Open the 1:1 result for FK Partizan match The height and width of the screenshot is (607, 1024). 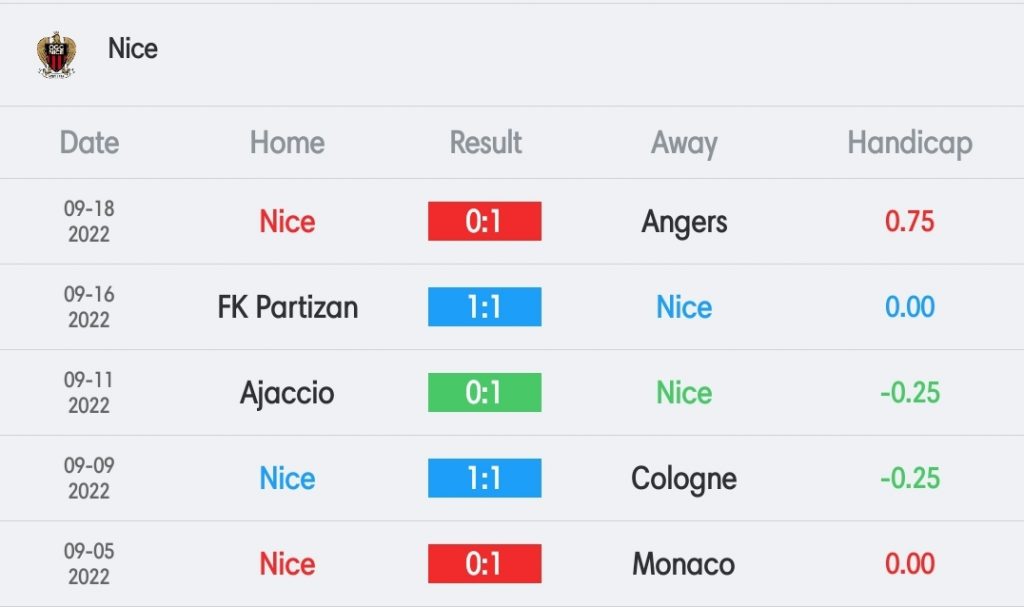pyautogui.click(x=485, y=306)
